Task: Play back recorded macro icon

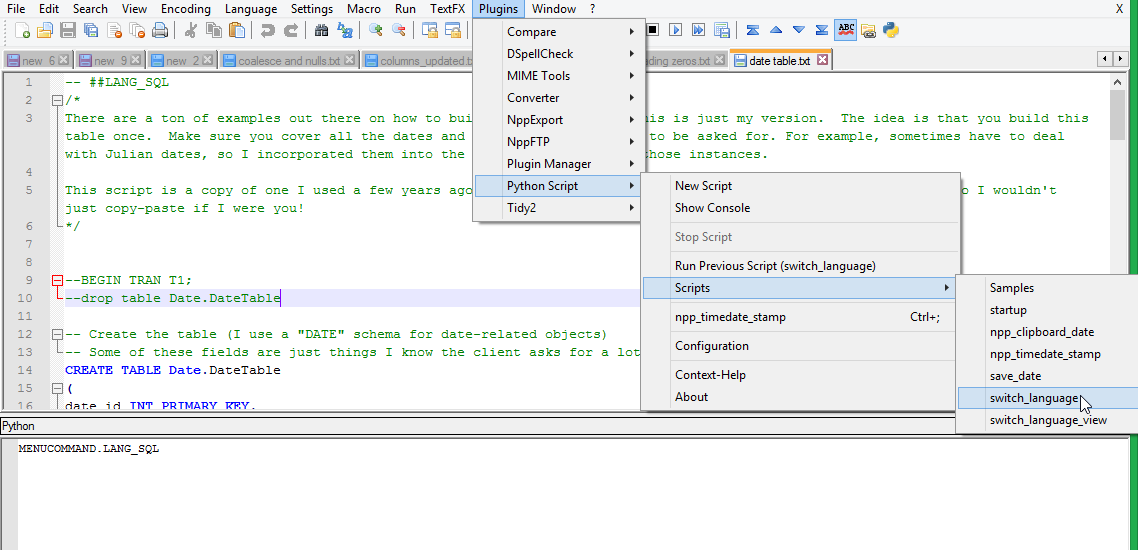Action: 676,30
